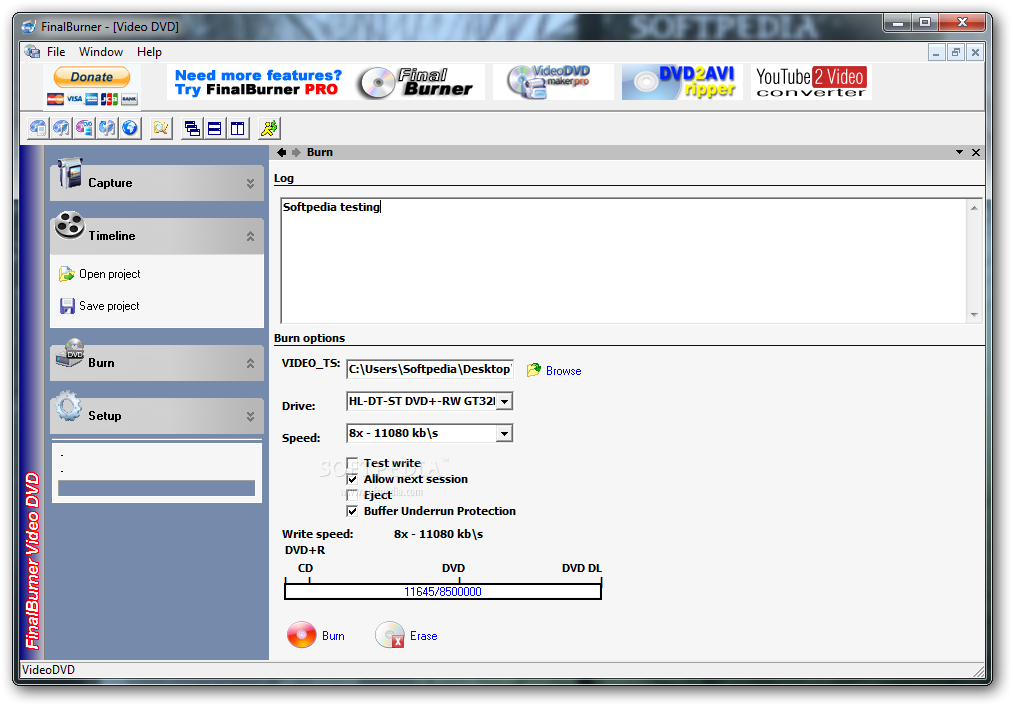Click the Log scrollbar up arrow
Image resolution: width=1013 pixels, height=706 pixels.
[x=974, y=207]
